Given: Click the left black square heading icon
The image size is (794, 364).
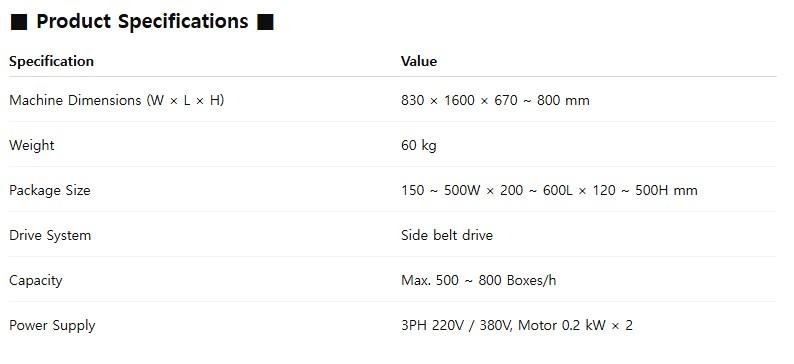Looking at the screenshot, I should pyautogui.click(x=19, y=23).
